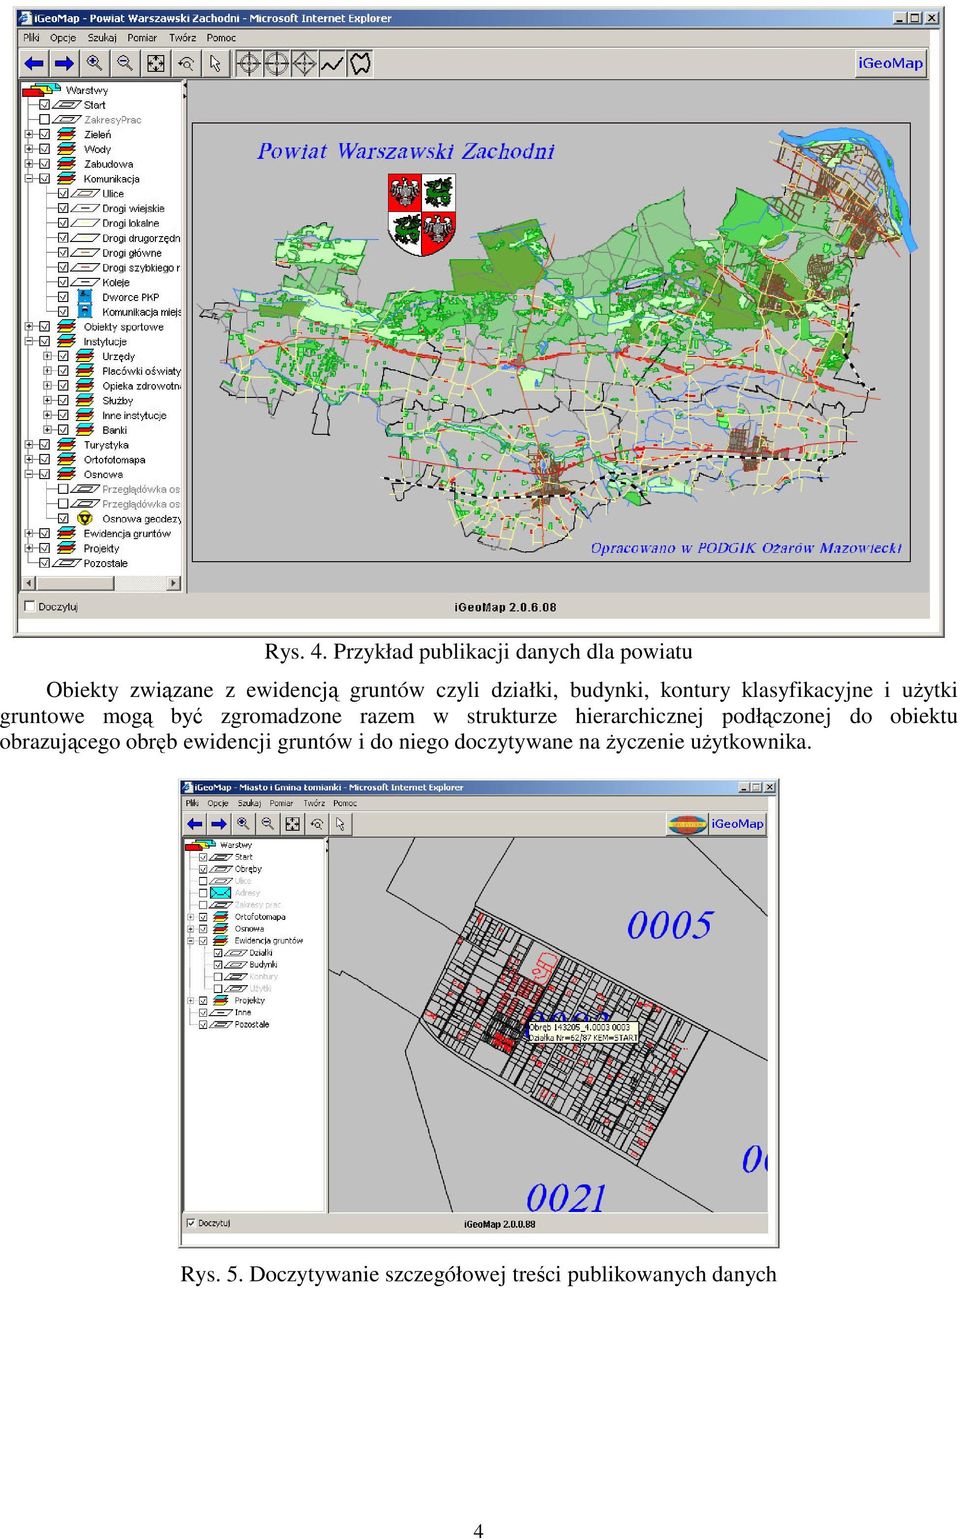The width and height of the screenshot is (960, 1539).
Task: Click layer panel horizontal scrollbar left arrow
Action: pyautogui.click(x=28, y=583)
